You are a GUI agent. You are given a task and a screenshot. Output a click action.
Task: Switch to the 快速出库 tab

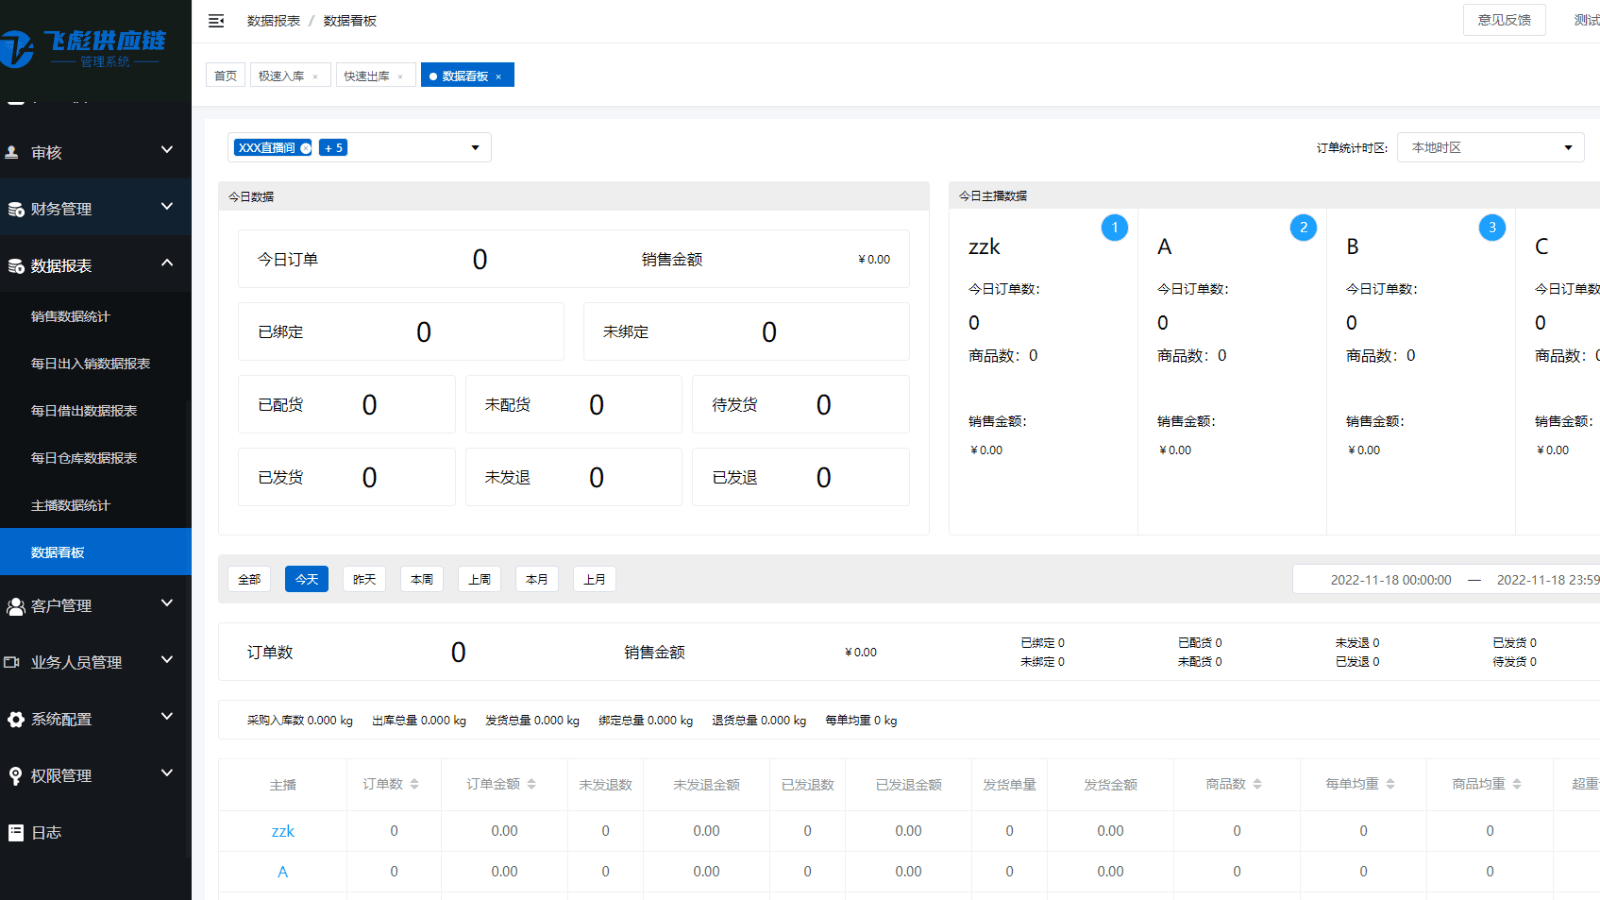pos(368,74)
